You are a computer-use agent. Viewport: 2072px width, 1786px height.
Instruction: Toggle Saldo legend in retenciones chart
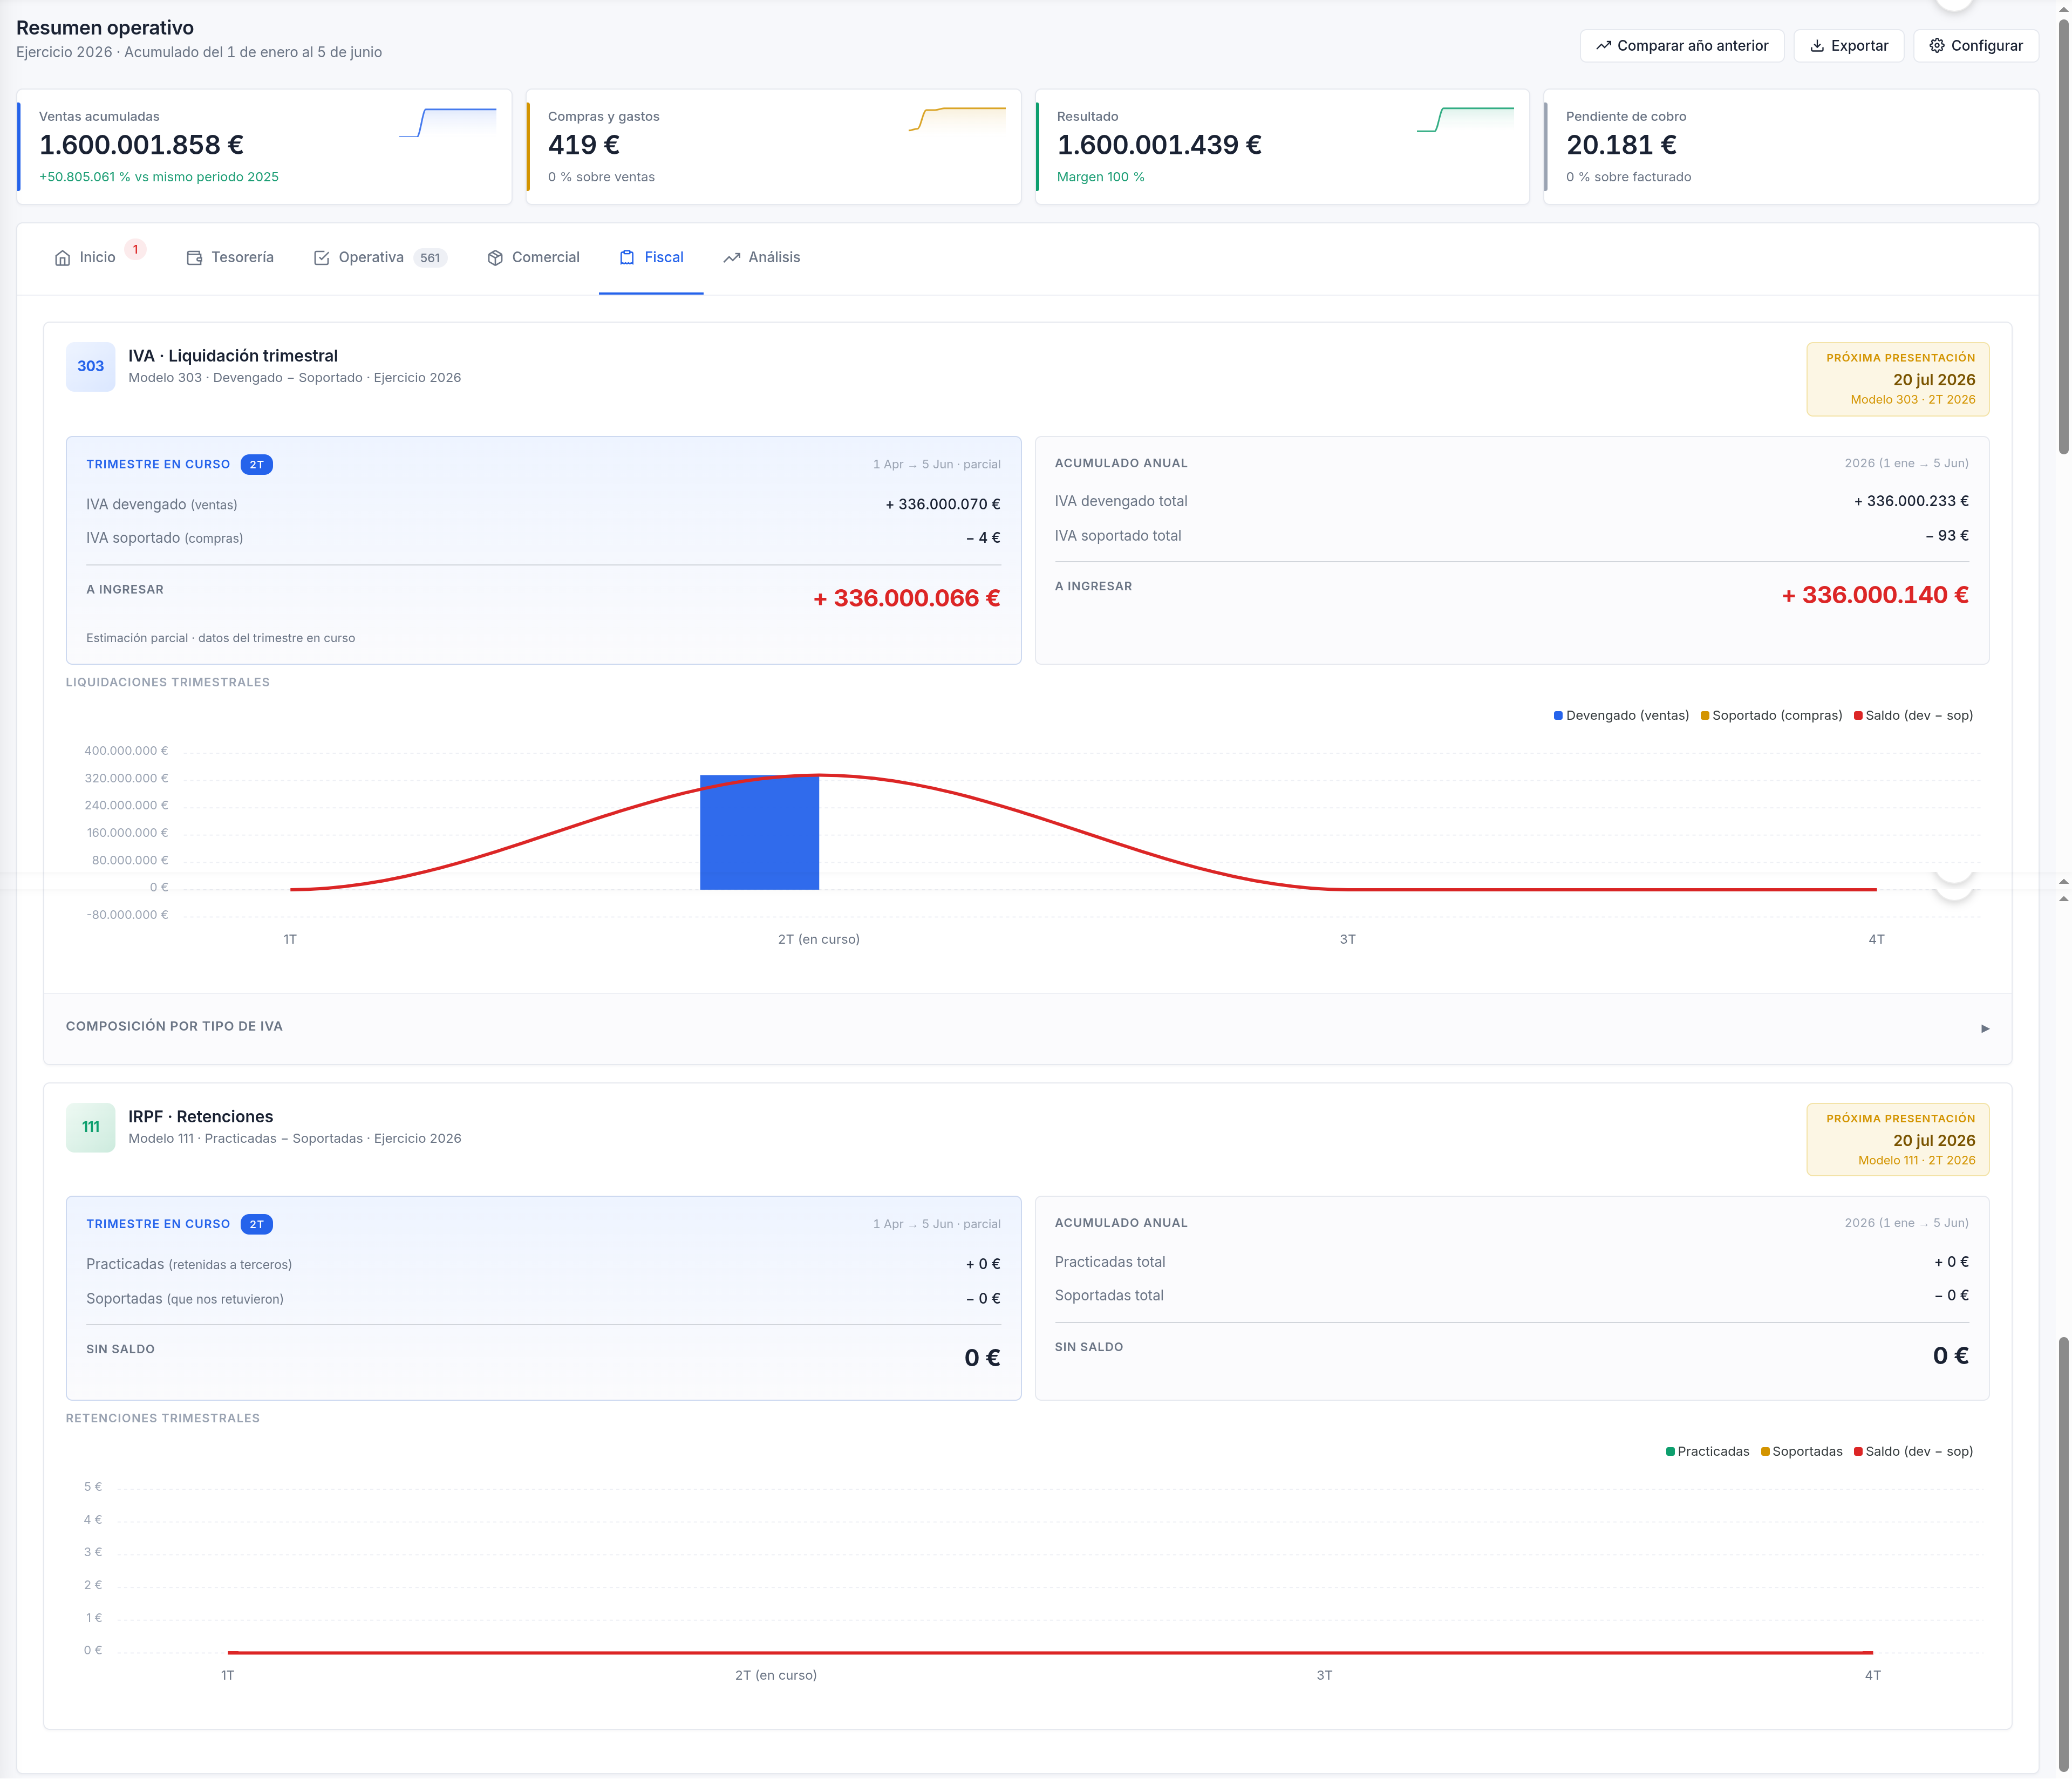(1914, 1452)
